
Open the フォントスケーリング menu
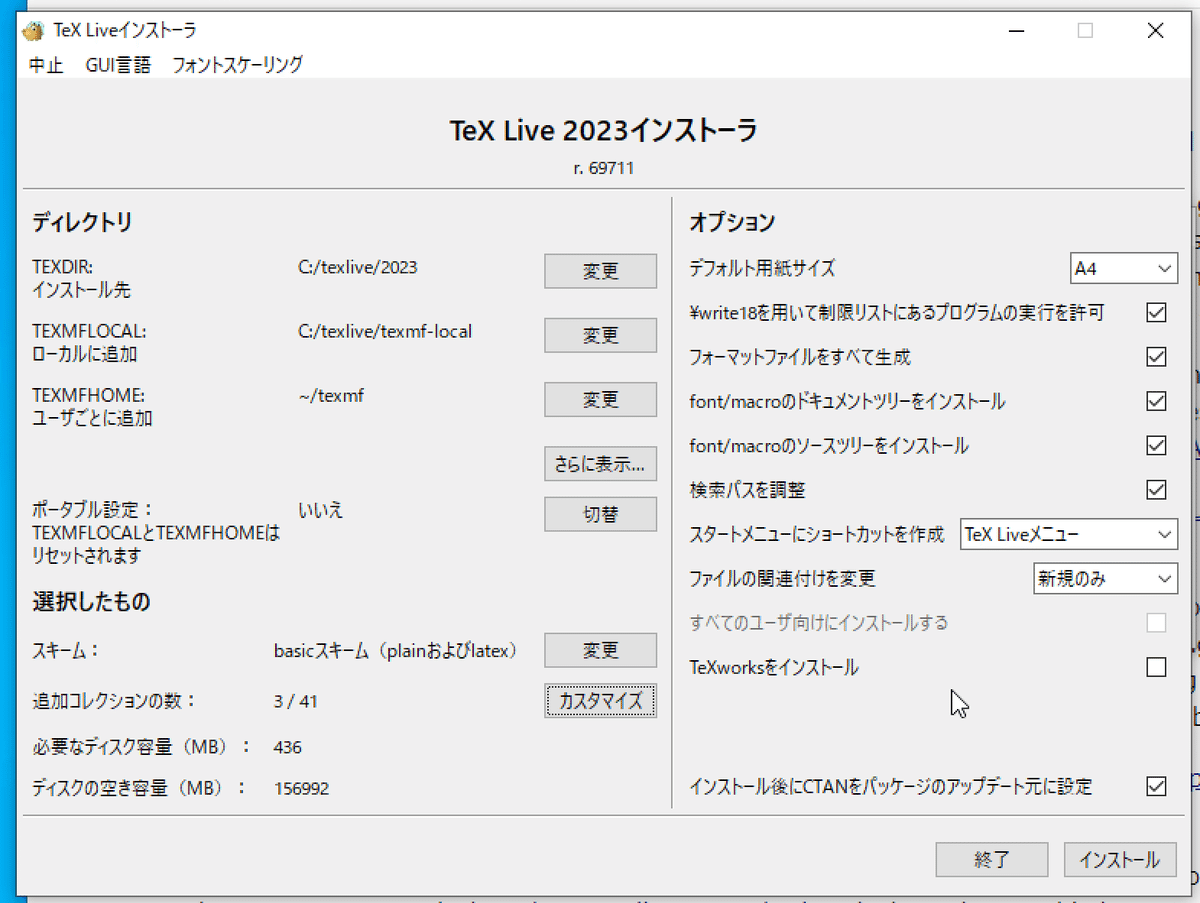[x=237, y=65]
